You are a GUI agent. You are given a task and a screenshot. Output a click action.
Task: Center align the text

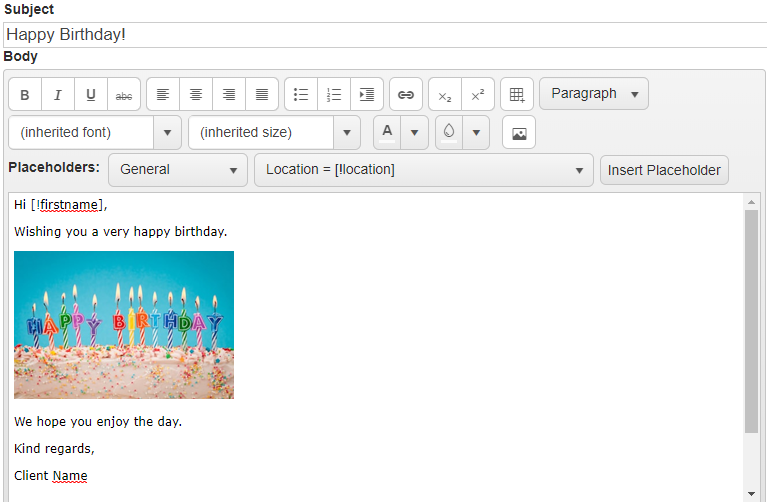click(196, 94)
